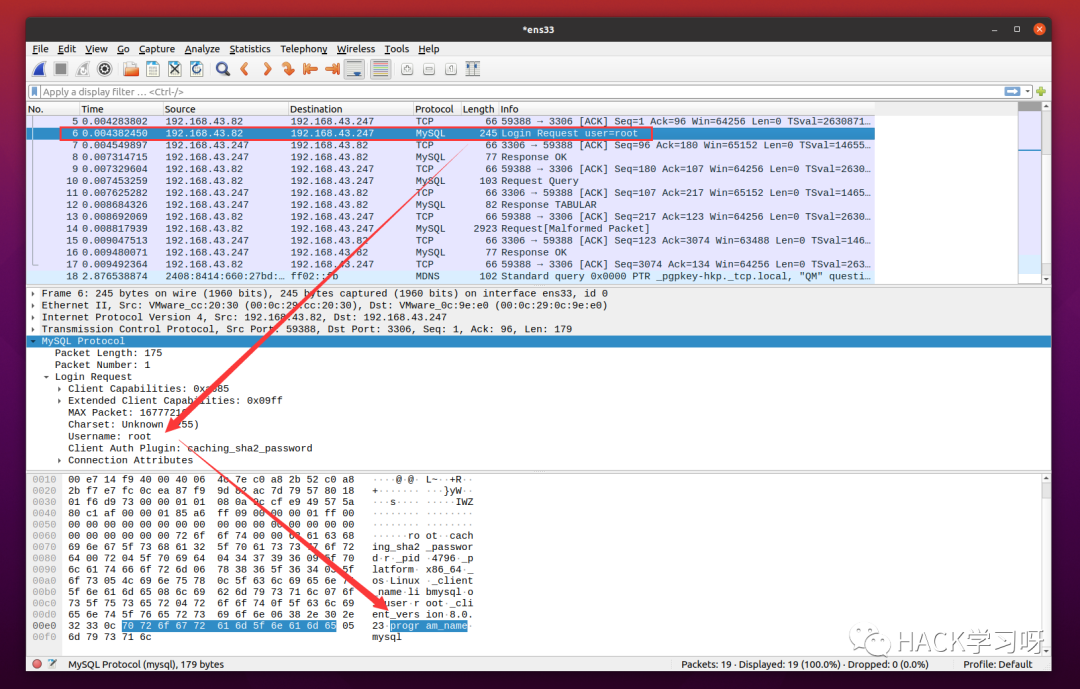Sort by the Time column header
The width and height of the screenshot is (1080, 689).
click(121, 109)
